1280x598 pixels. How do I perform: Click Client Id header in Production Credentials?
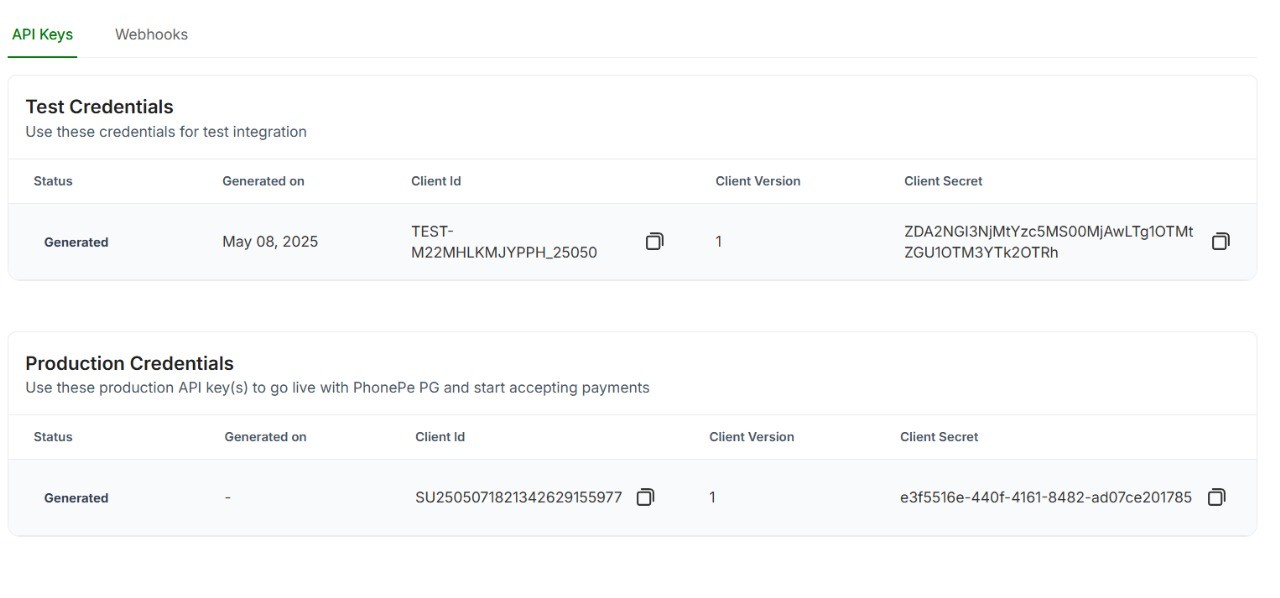pyautogui.click(x=440, y=437)
